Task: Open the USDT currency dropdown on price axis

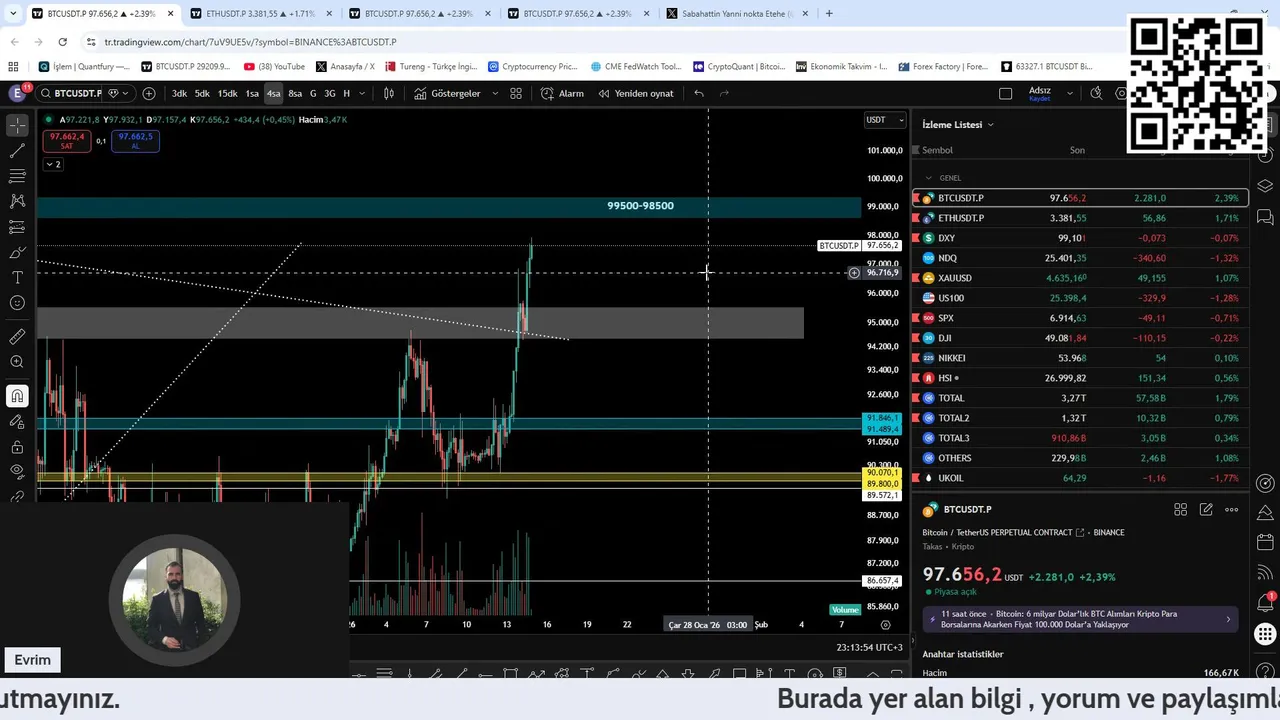Action: pos(885,120)
